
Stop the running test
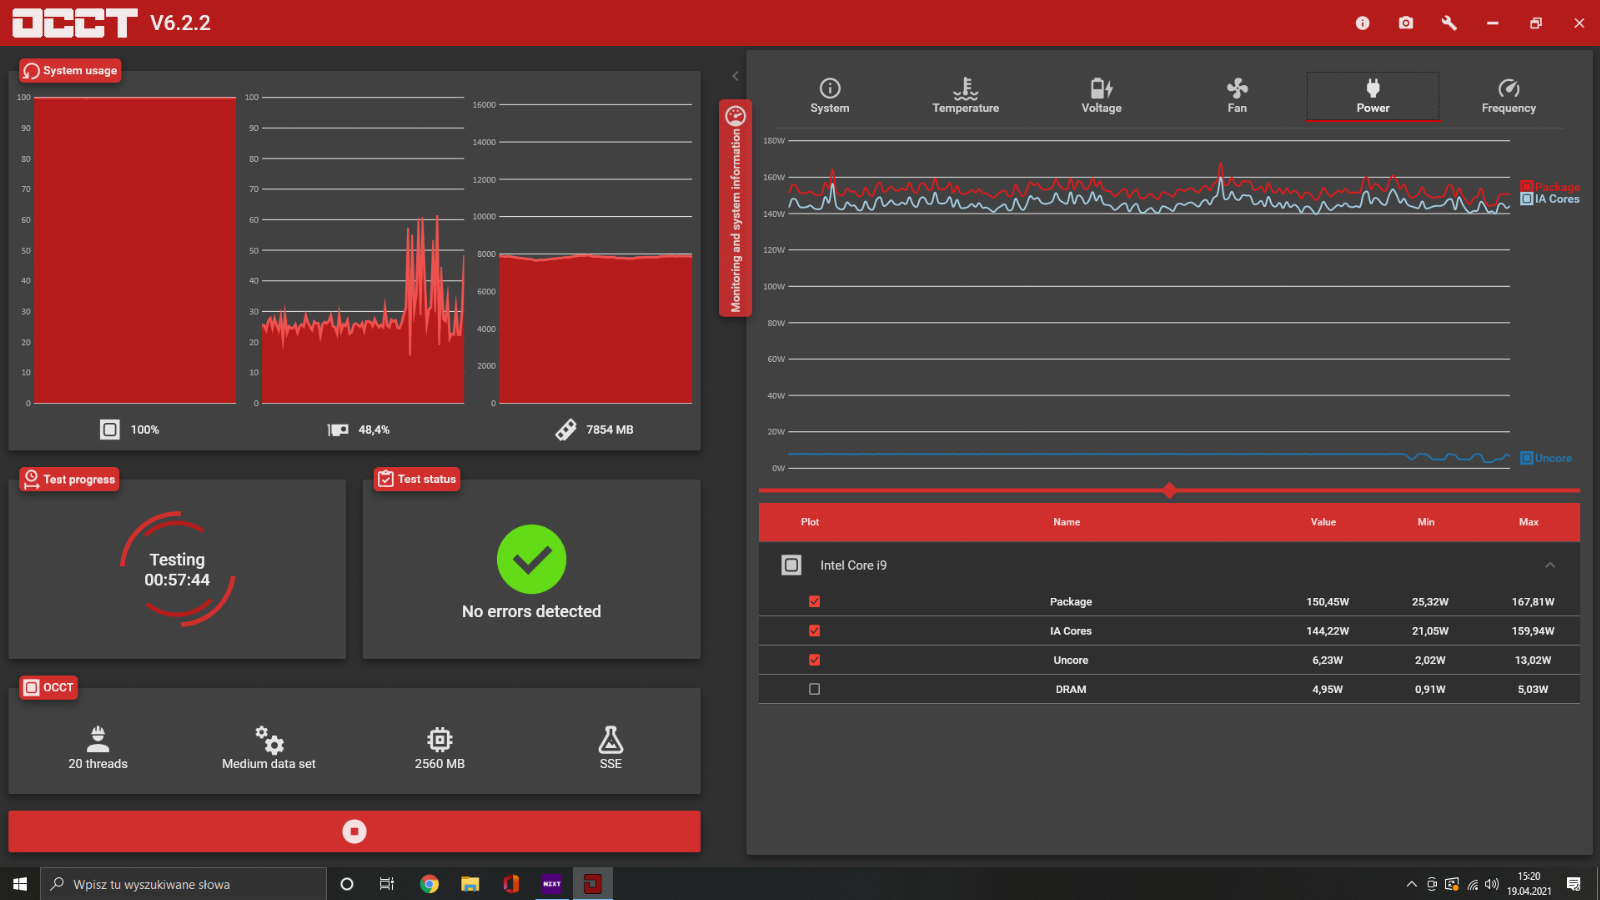click(354, 831)
